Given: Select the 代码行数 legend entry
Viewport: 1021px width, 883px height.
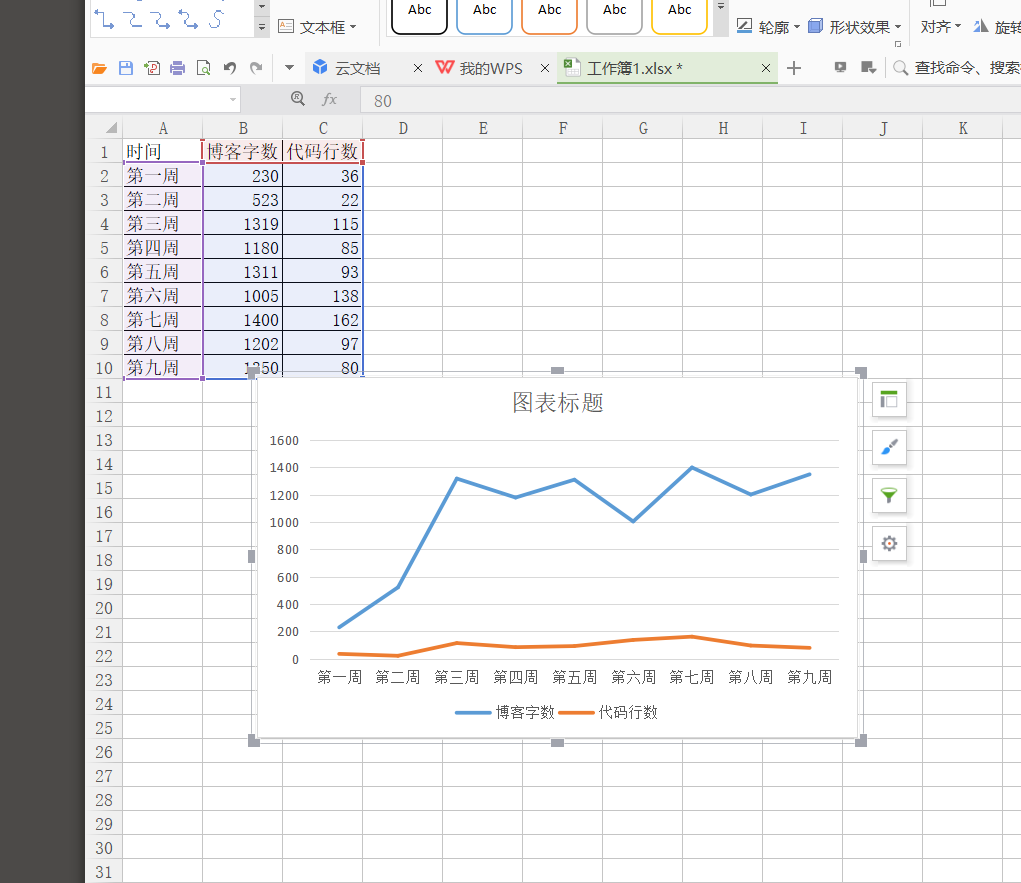Looking at the screenshot, I should click(608, 712).
